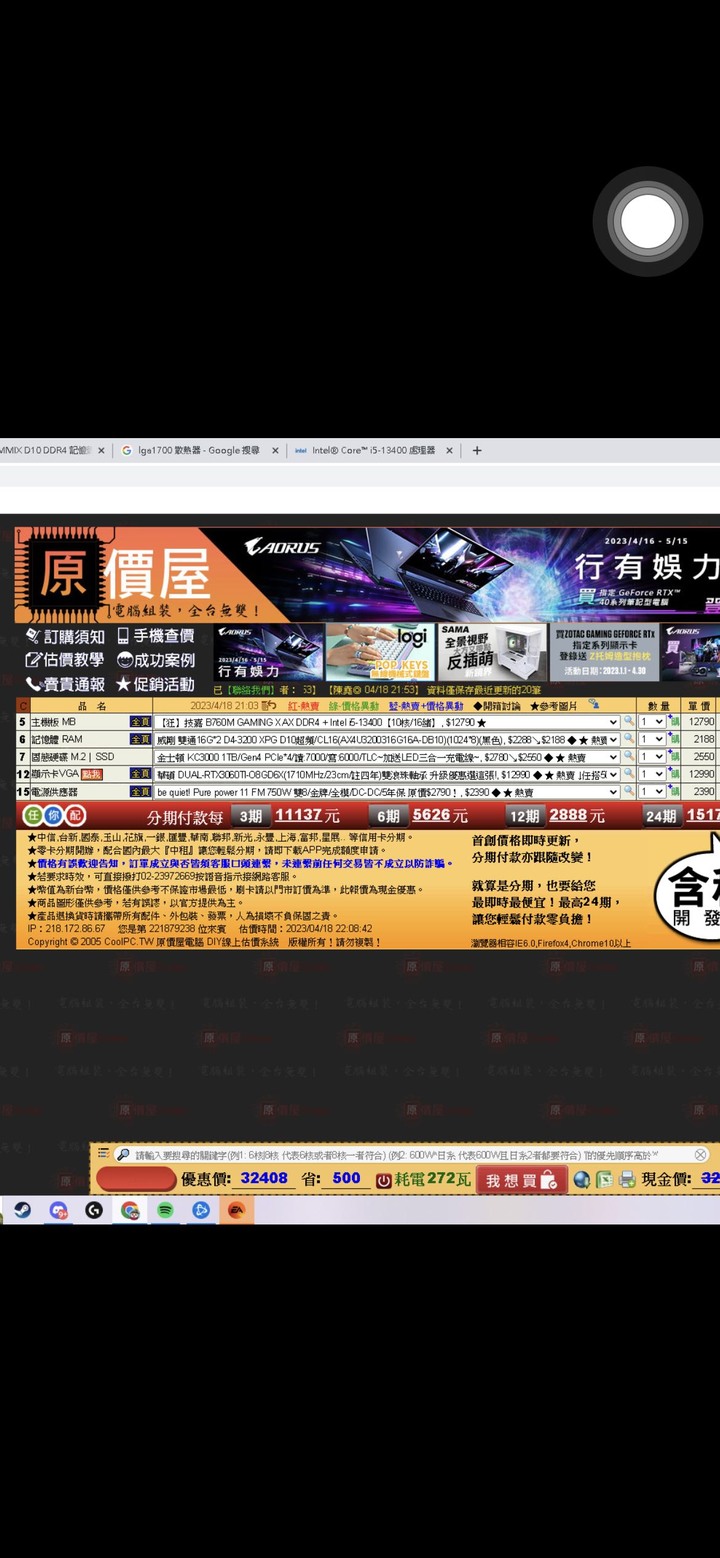Click magnifier icon in 主機板 MB row
This screenshot has width=720, height=1558.
(x=629, y=721)
